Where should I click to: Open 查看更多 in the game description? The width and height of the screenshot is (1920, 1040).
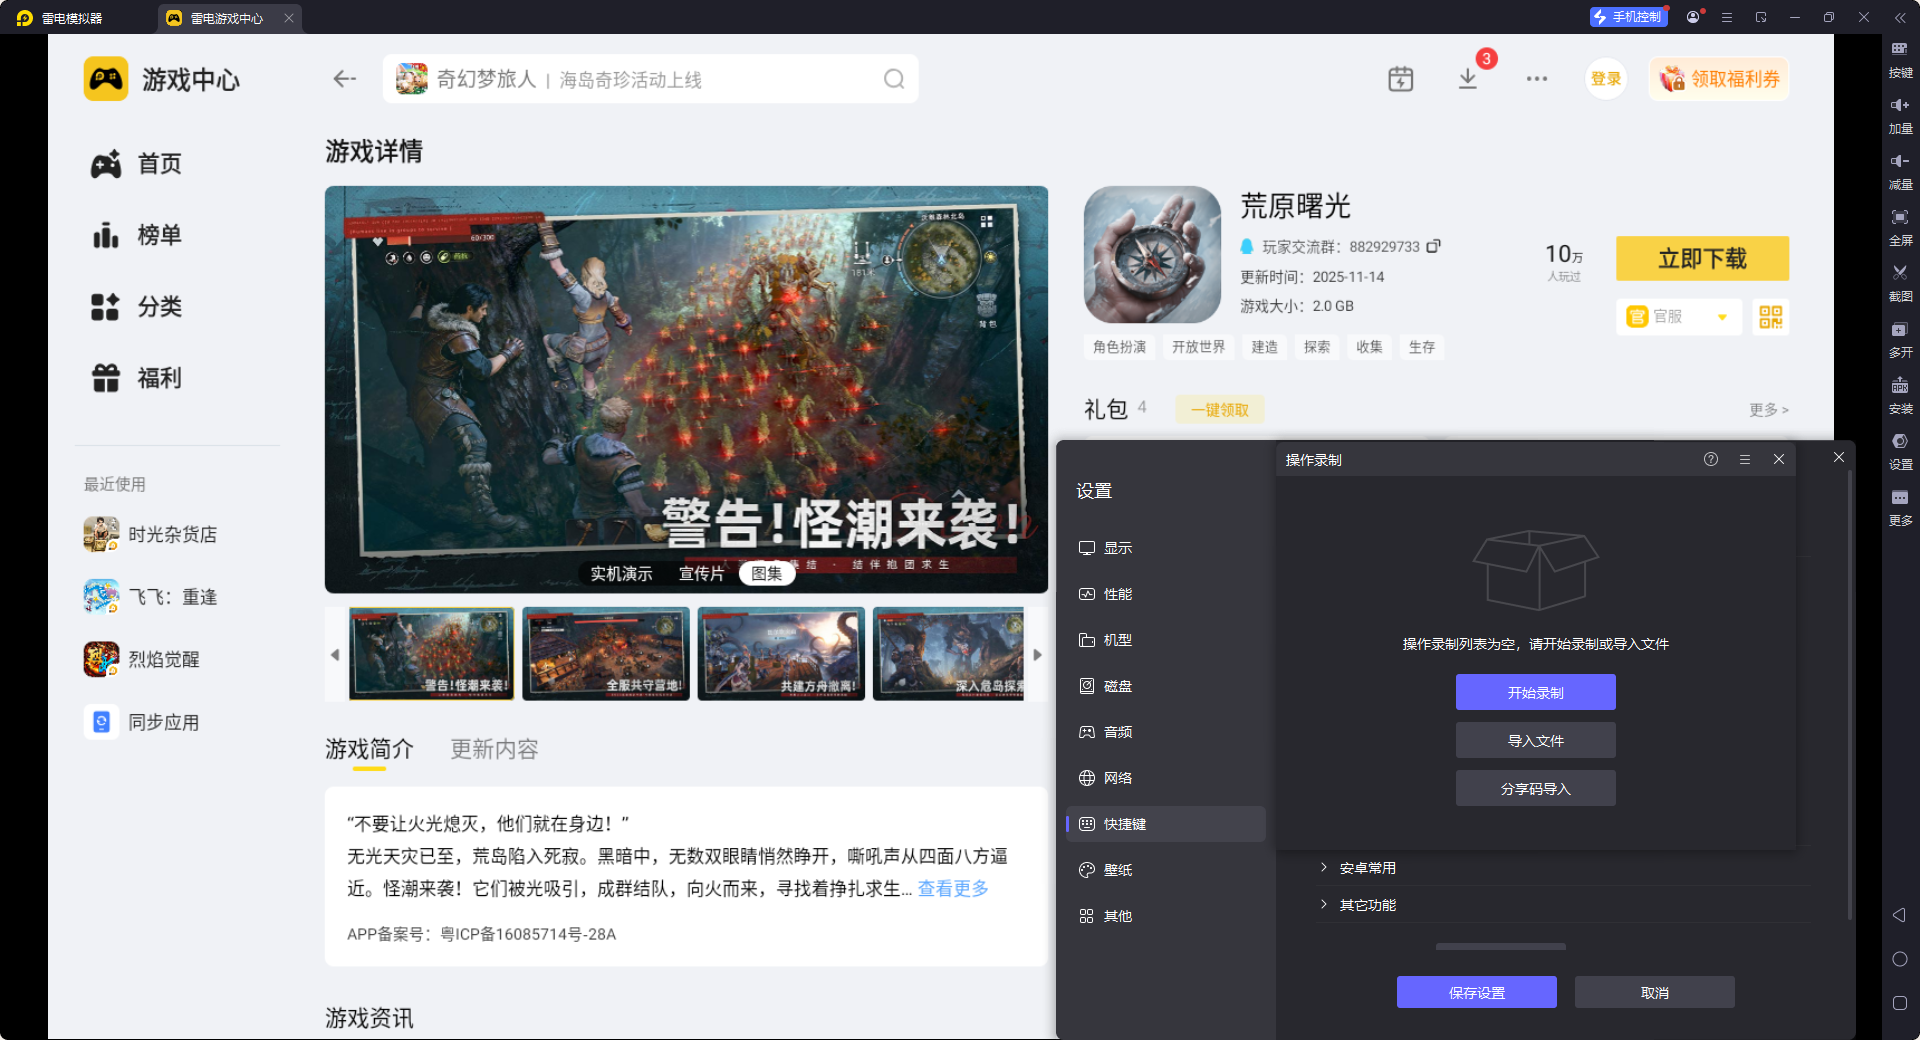951,888
